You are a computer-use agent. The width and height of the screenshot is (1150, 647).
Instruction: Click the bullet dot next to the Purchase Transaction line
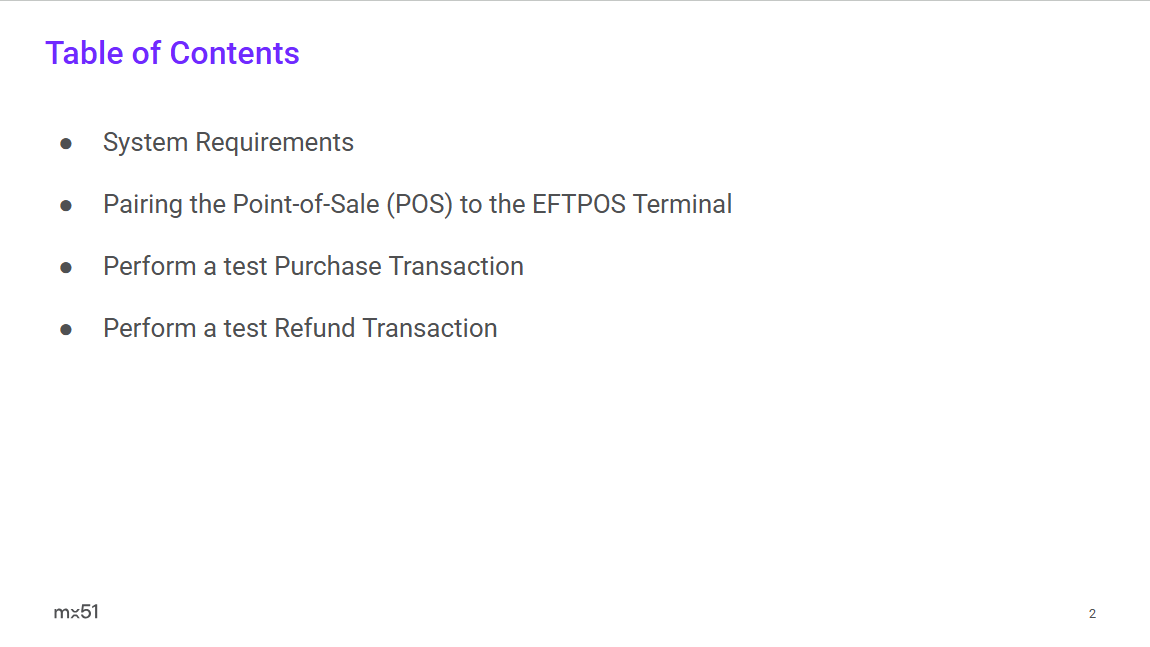coord(66,268)
